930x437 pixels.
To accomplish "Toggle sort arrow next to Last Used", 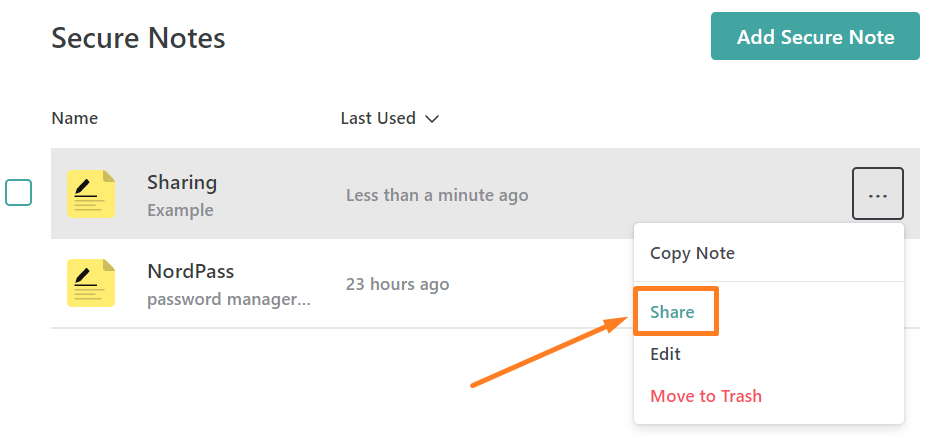I will (432, 119).
